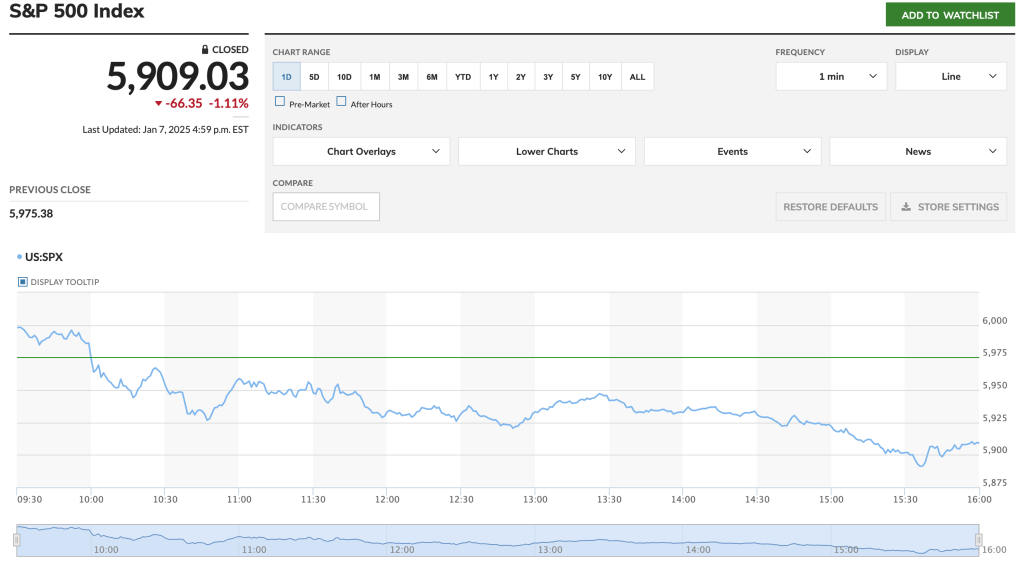The image size is (1024, 564).
Task: Select the YTD chart range
Action: click(x=463, y=77)
